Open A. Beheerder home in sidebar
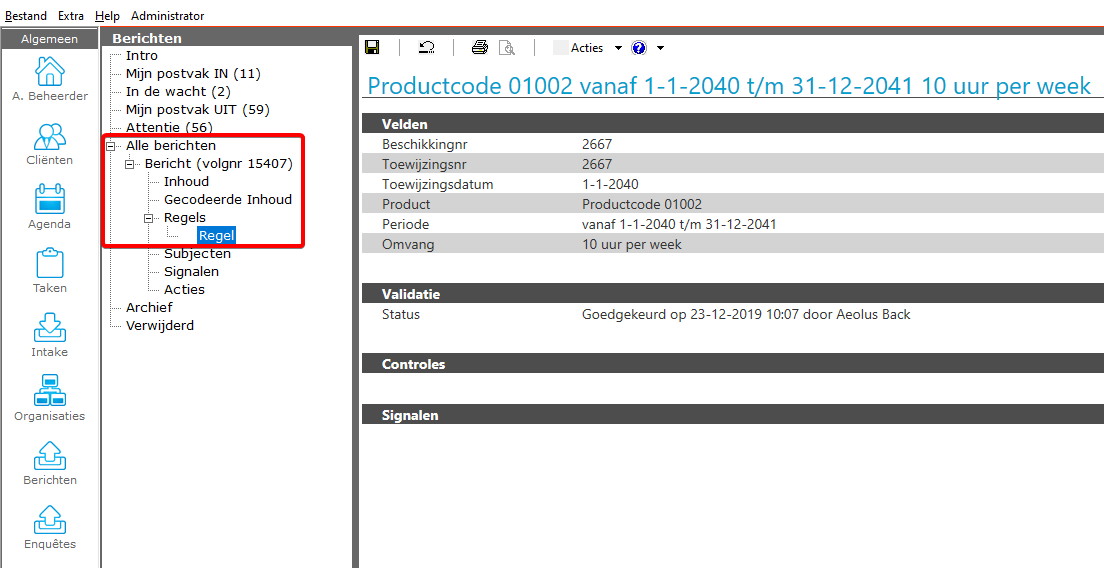This screenshot has width=1104, height=568. [x=50, y=79]
